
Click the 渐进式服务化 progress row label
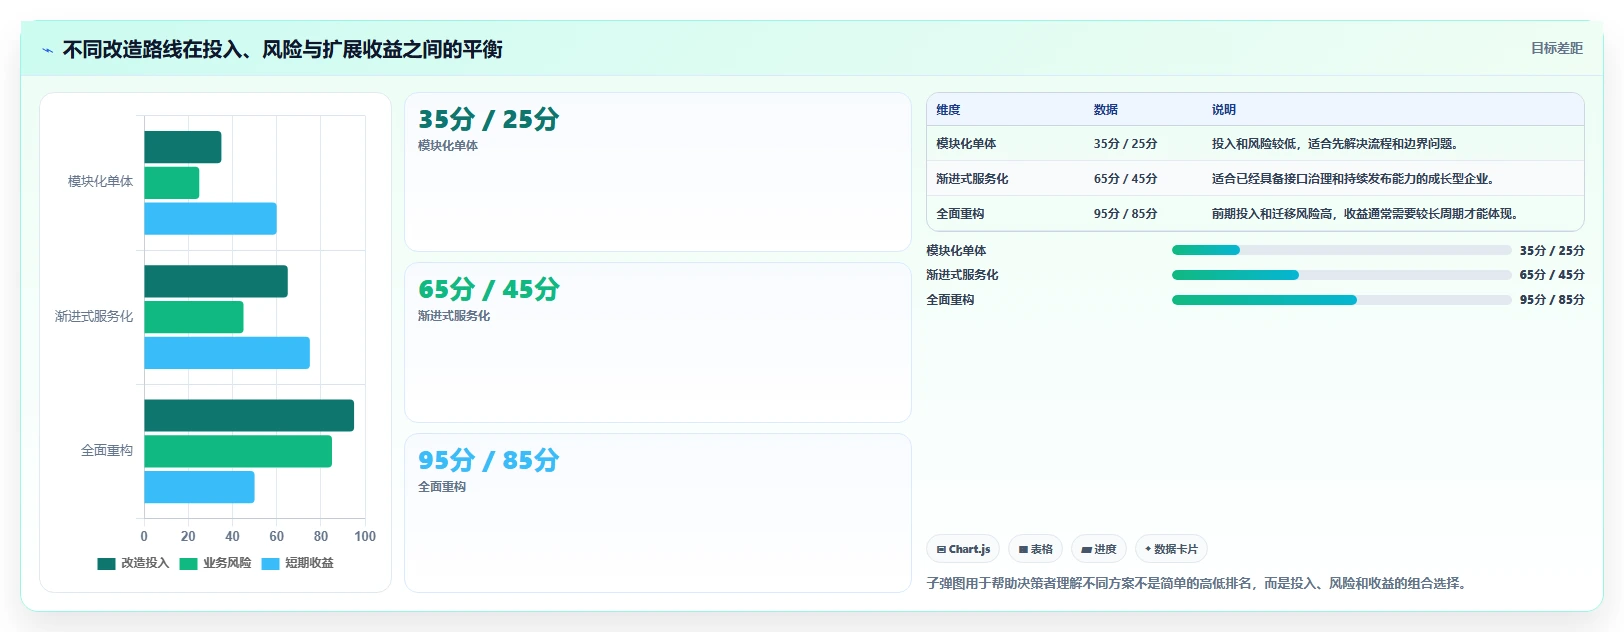[x=962, y=275]
